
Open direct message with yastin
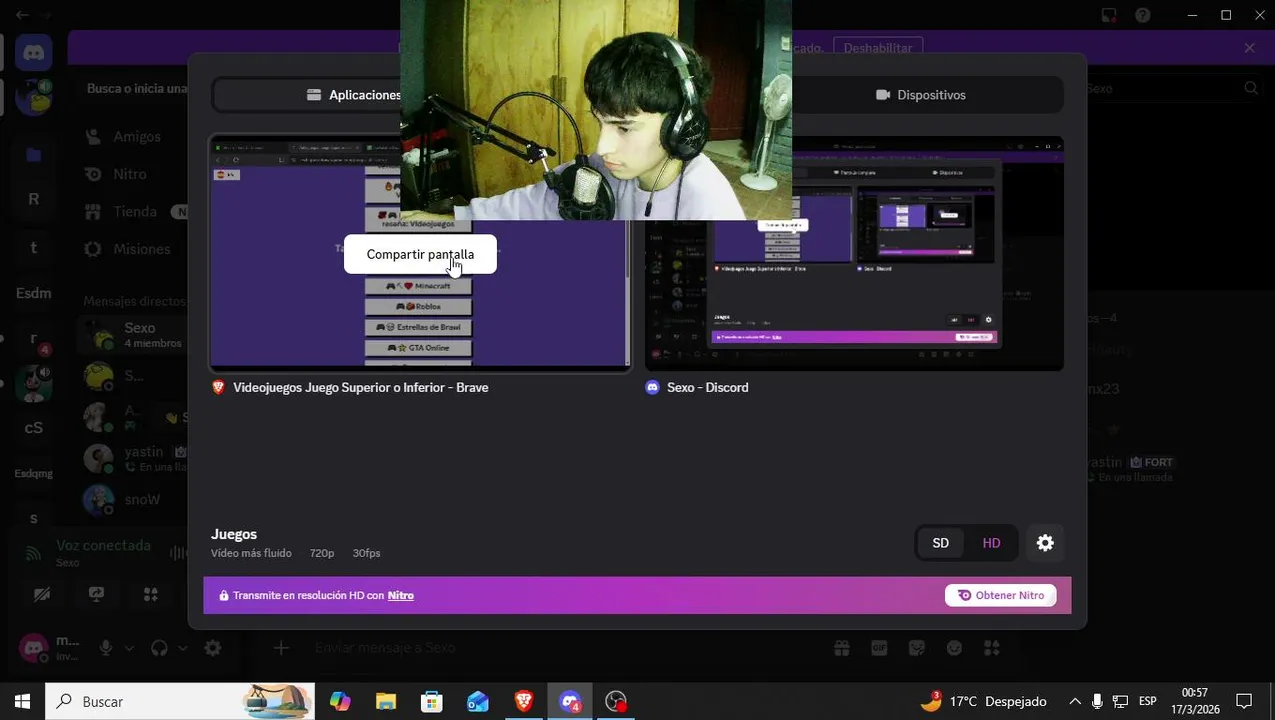pos(133,458)
